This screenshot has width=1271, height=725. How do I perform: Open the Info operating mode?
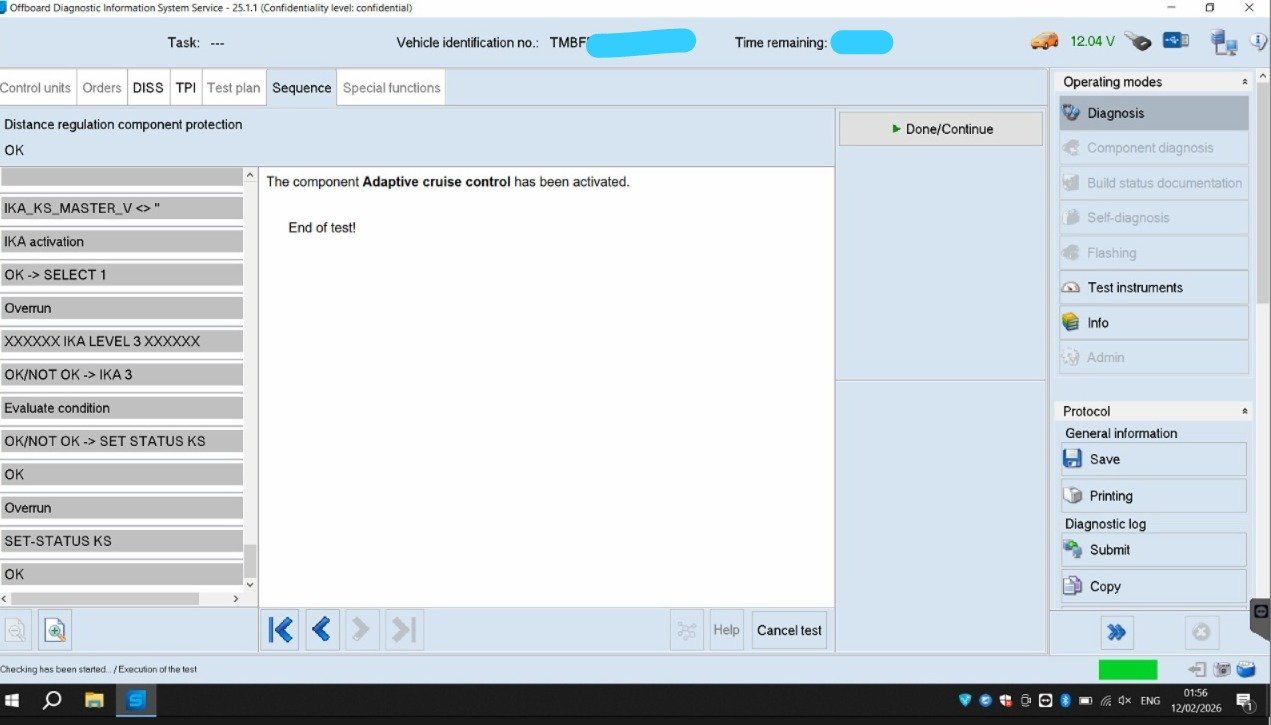click(1153, 323)
